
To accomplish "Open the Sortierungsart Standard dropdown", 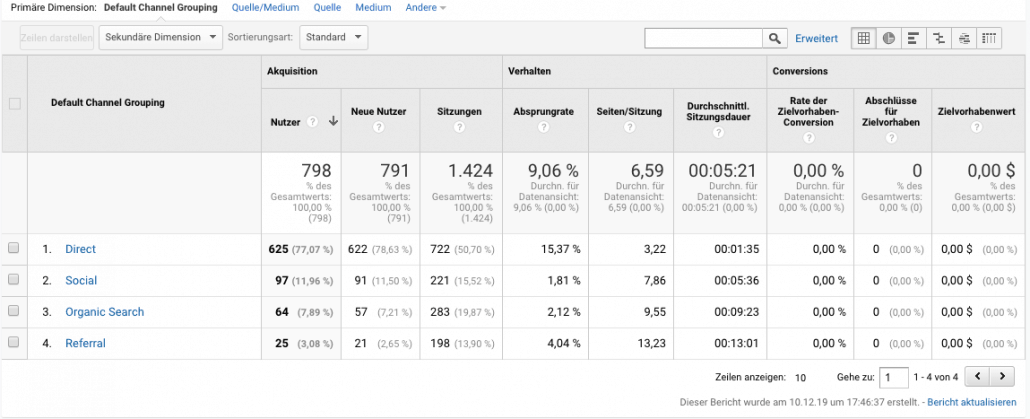I will 333,38.
